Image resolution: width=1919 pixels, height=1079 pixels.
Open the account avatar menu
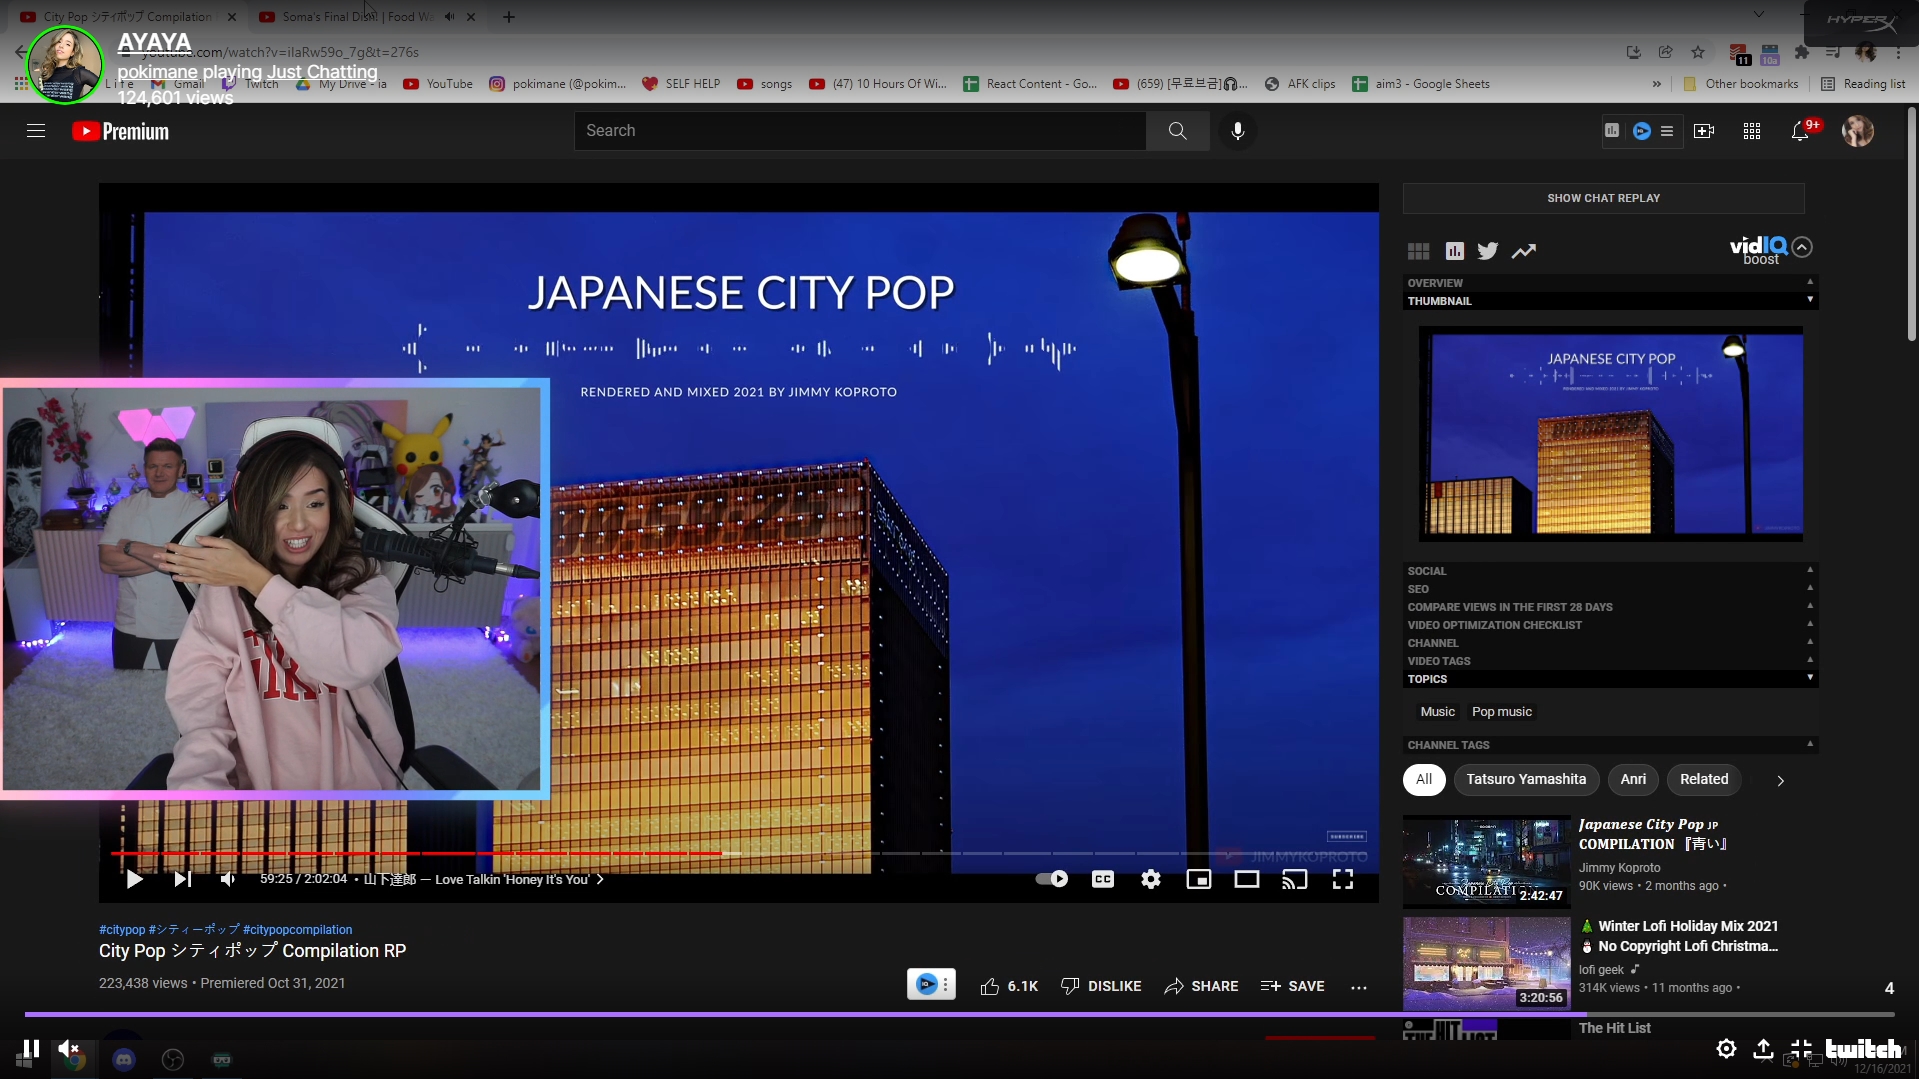coord(1857,131)
